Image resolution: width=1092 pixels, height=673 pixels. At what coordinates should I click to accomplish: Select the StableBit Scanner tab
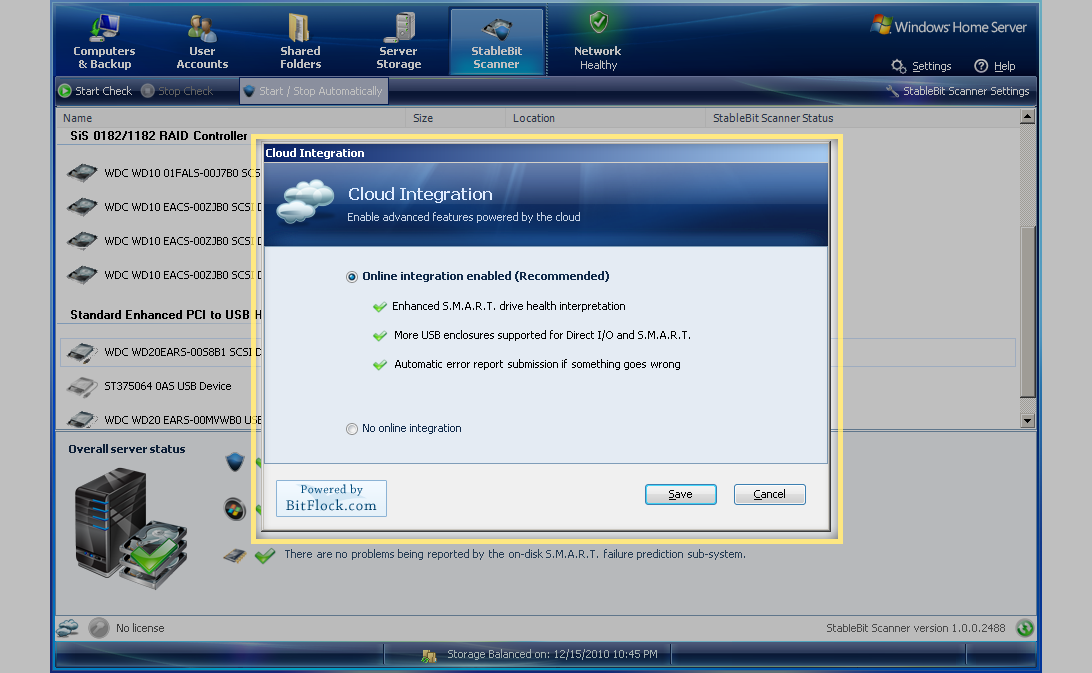tap(496, 40)
